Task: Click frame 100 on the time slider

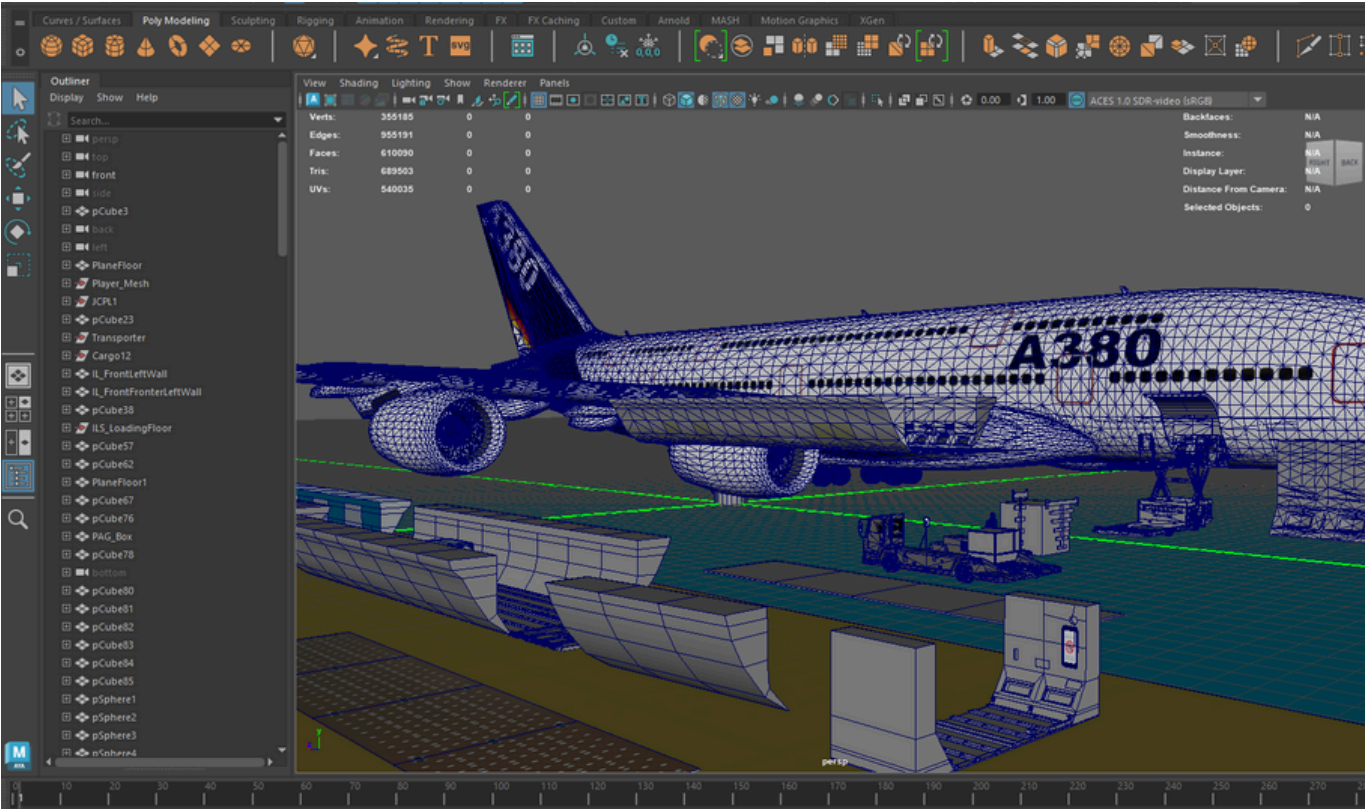Action: coord(500,790)
